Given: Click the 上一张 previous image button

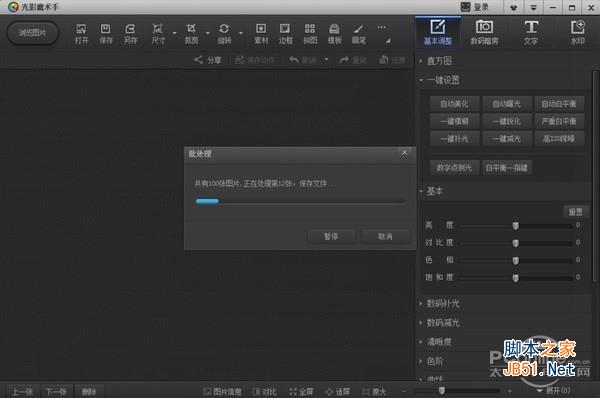Looking at the screenshot, I should point(23,391).
